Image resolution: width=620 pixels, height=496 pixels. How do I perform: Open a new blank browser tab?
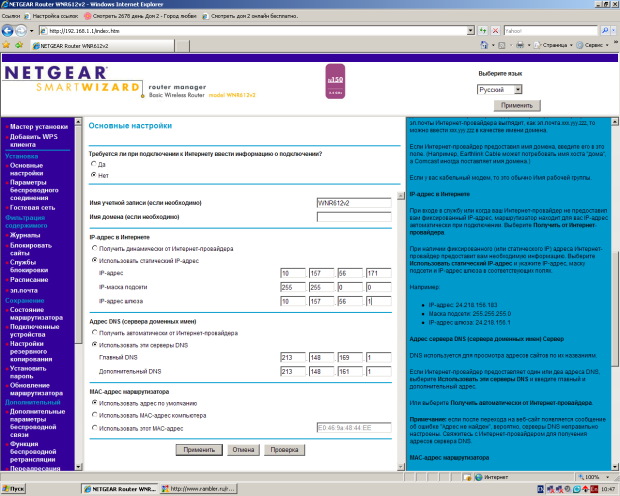coord(182,46)
